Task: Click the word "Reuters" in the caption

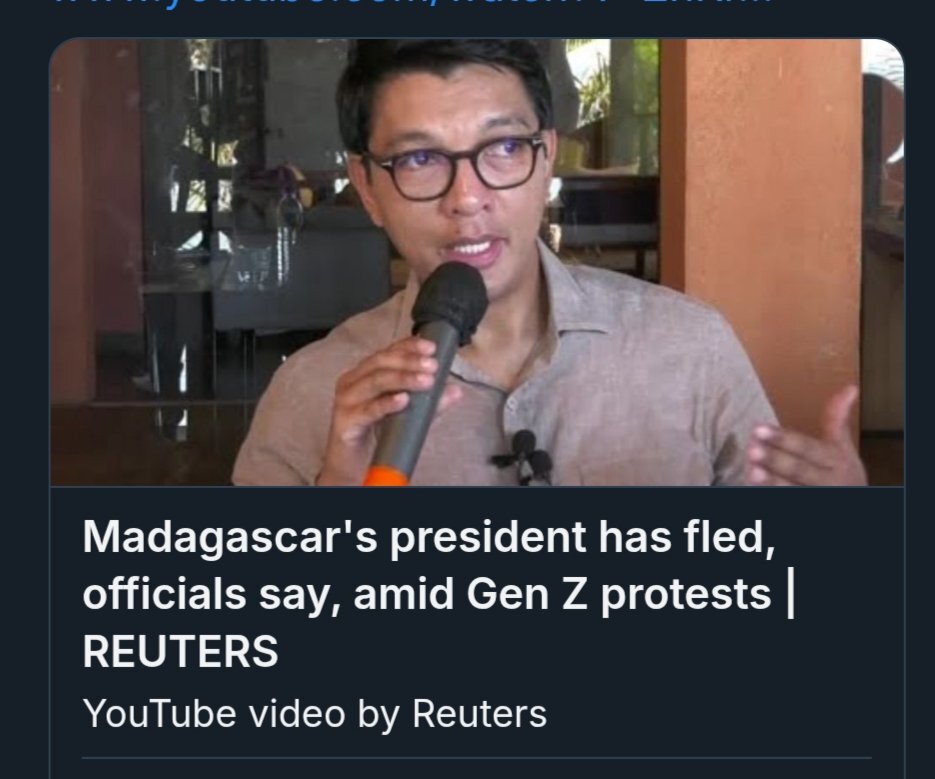Action: [x=479, y=713]
